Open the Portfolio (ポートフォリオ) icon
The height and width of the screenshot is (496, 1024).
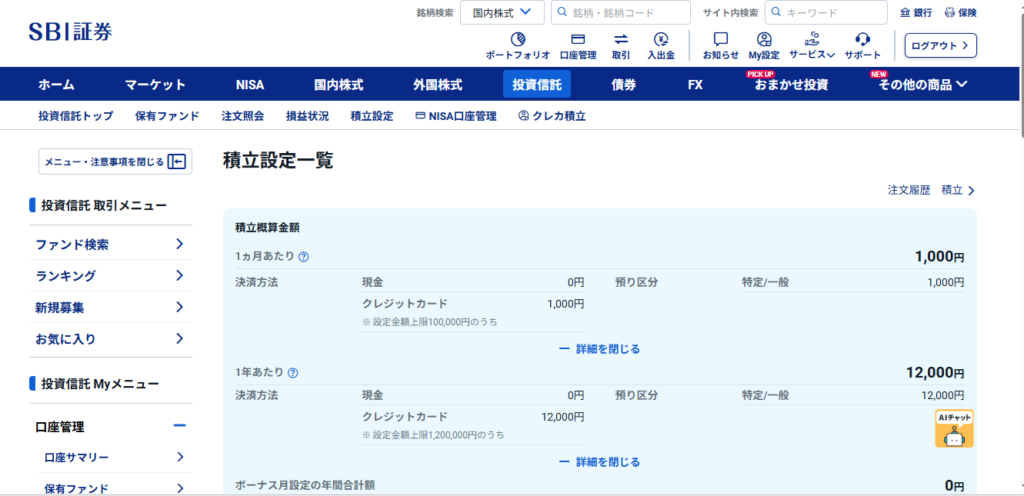pyautogui.click(x=517, y=40)
